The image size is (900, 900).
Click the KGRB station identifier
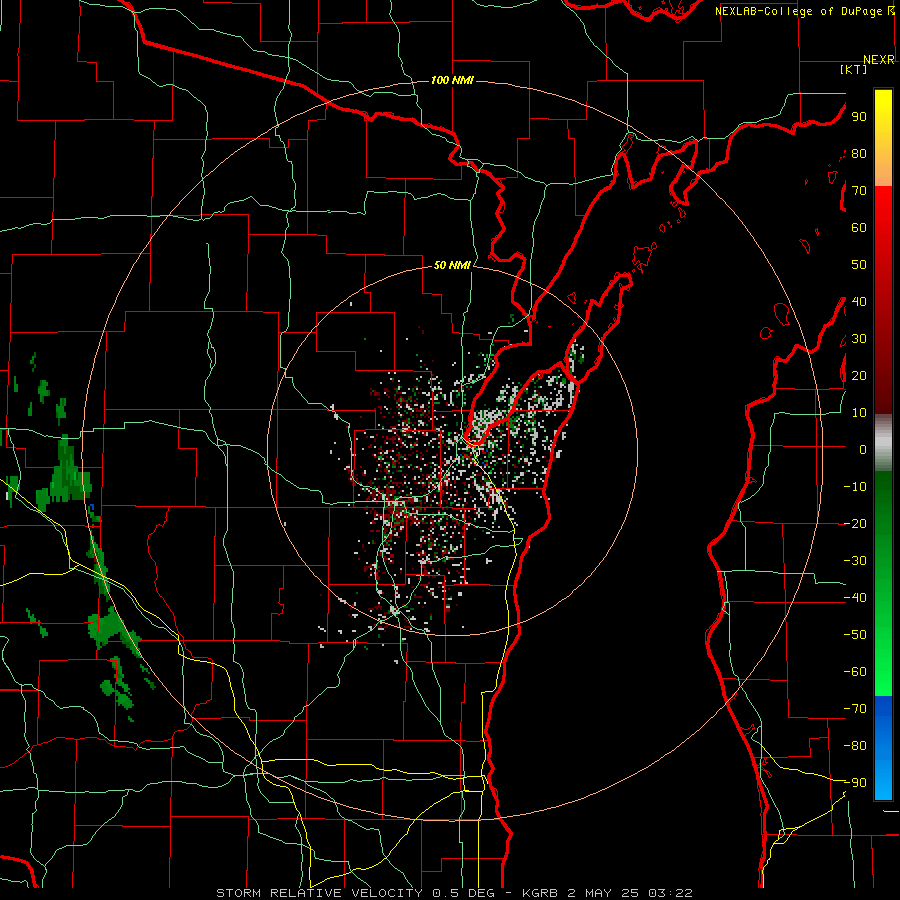[540, 893]
